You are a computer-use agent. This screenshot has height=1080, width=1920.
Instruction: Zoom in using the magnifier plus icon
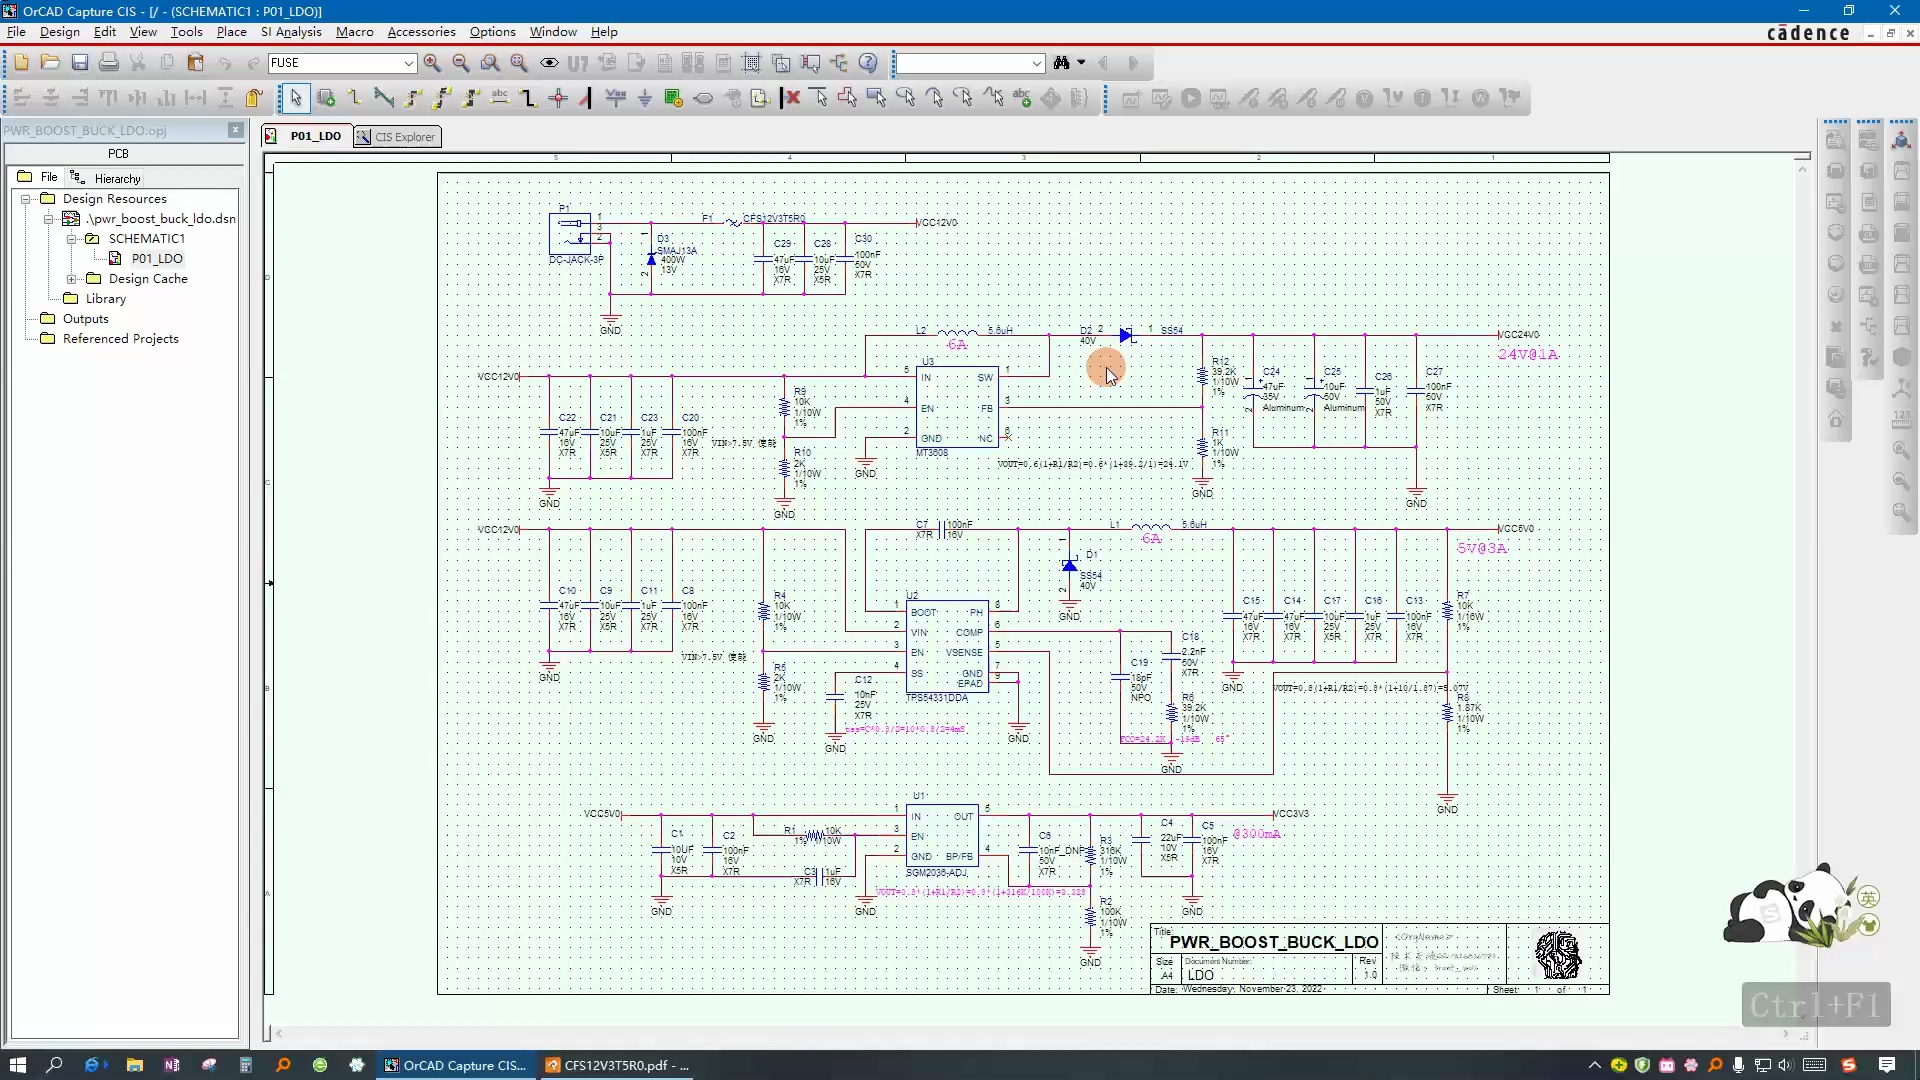432,63
